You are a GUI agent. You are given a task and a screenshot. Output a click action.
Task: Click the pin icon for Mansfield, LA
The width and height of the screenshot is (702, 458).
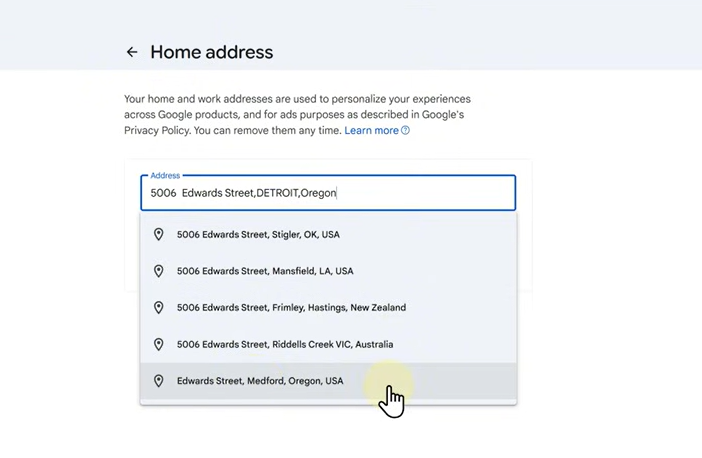pos(158,271)
